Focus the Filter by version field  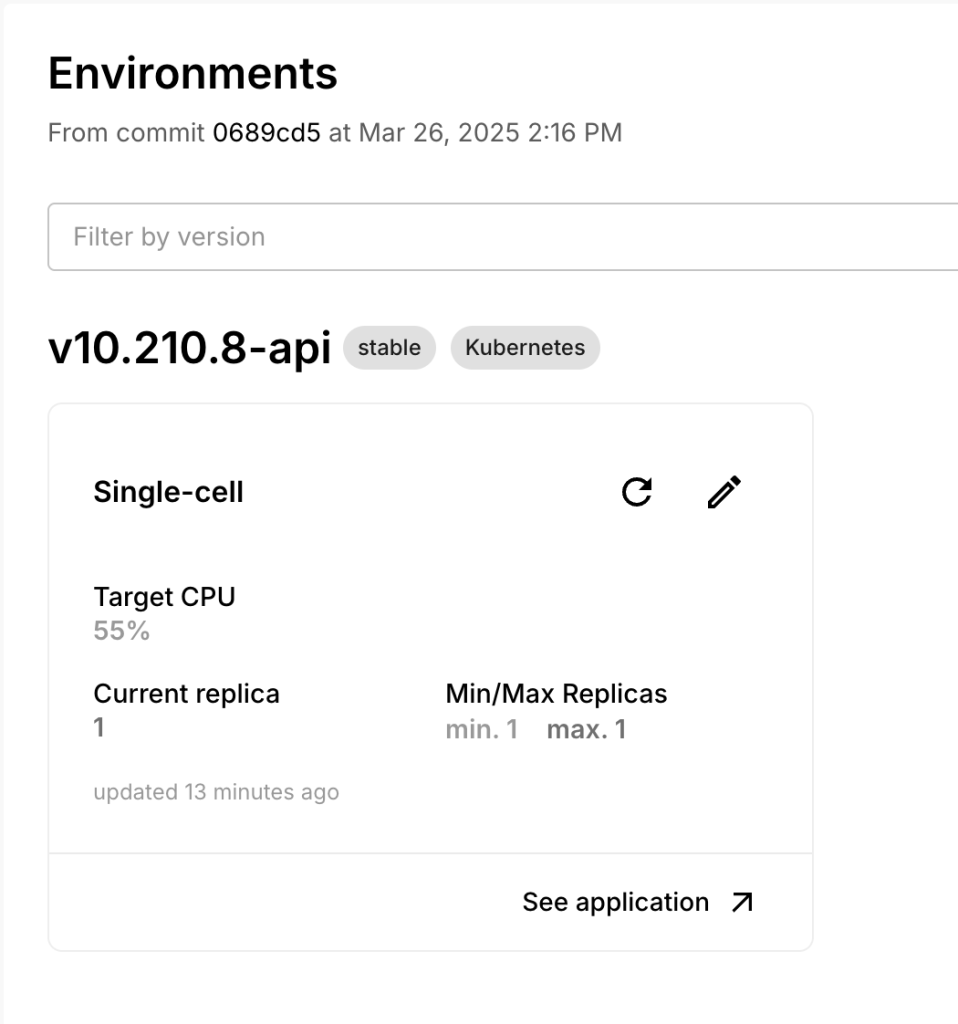[x=500, y=237]
